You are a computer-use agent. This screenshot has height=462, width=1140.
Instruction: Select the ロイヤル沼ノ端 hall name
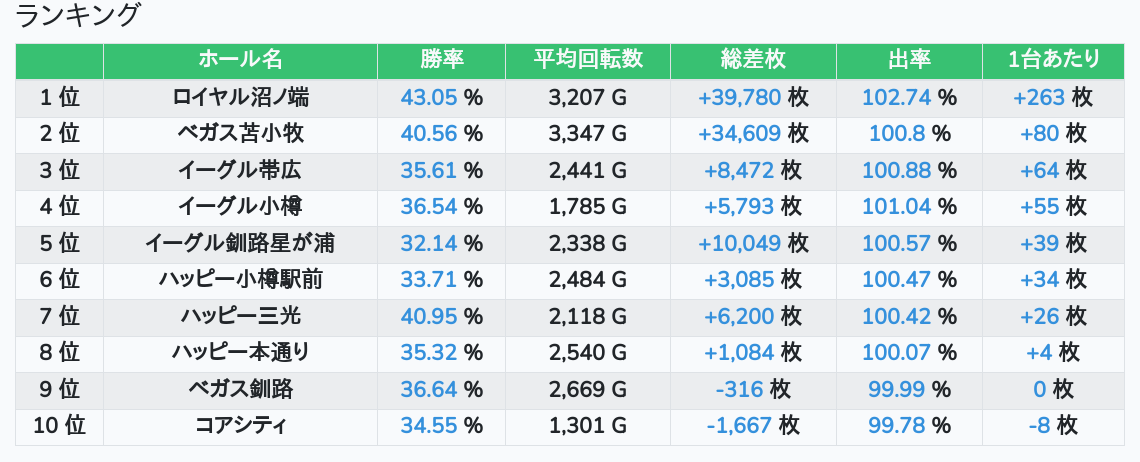[240, 98]
